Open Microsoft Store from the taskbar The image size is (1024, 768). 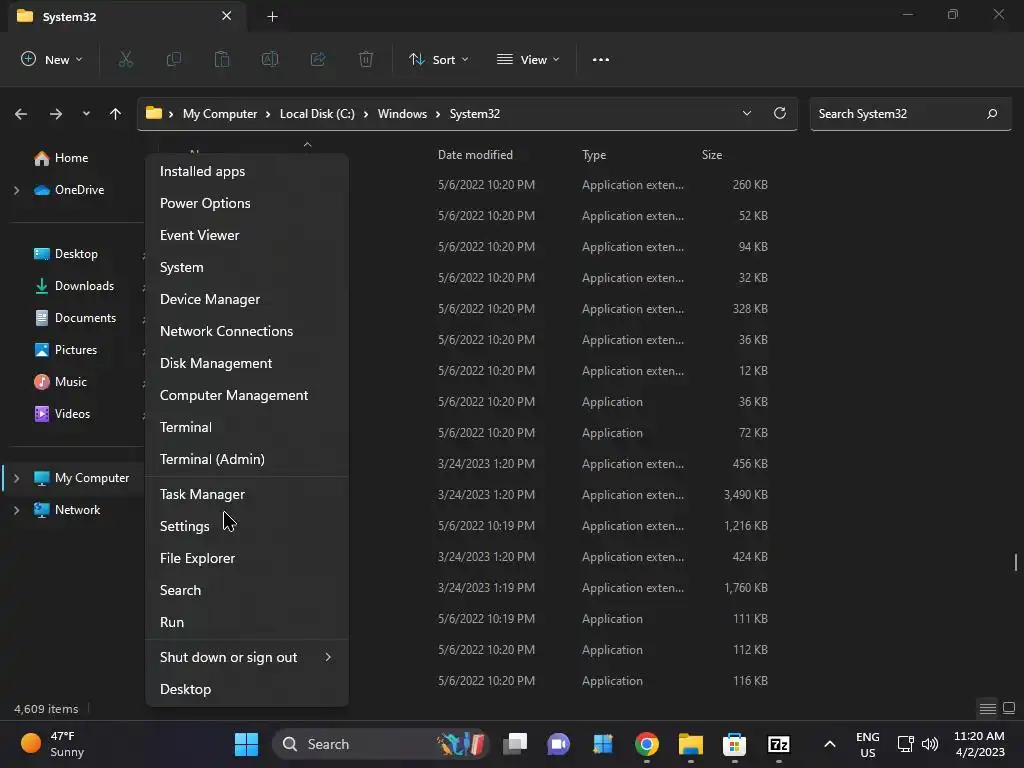[x=734, y=744]
